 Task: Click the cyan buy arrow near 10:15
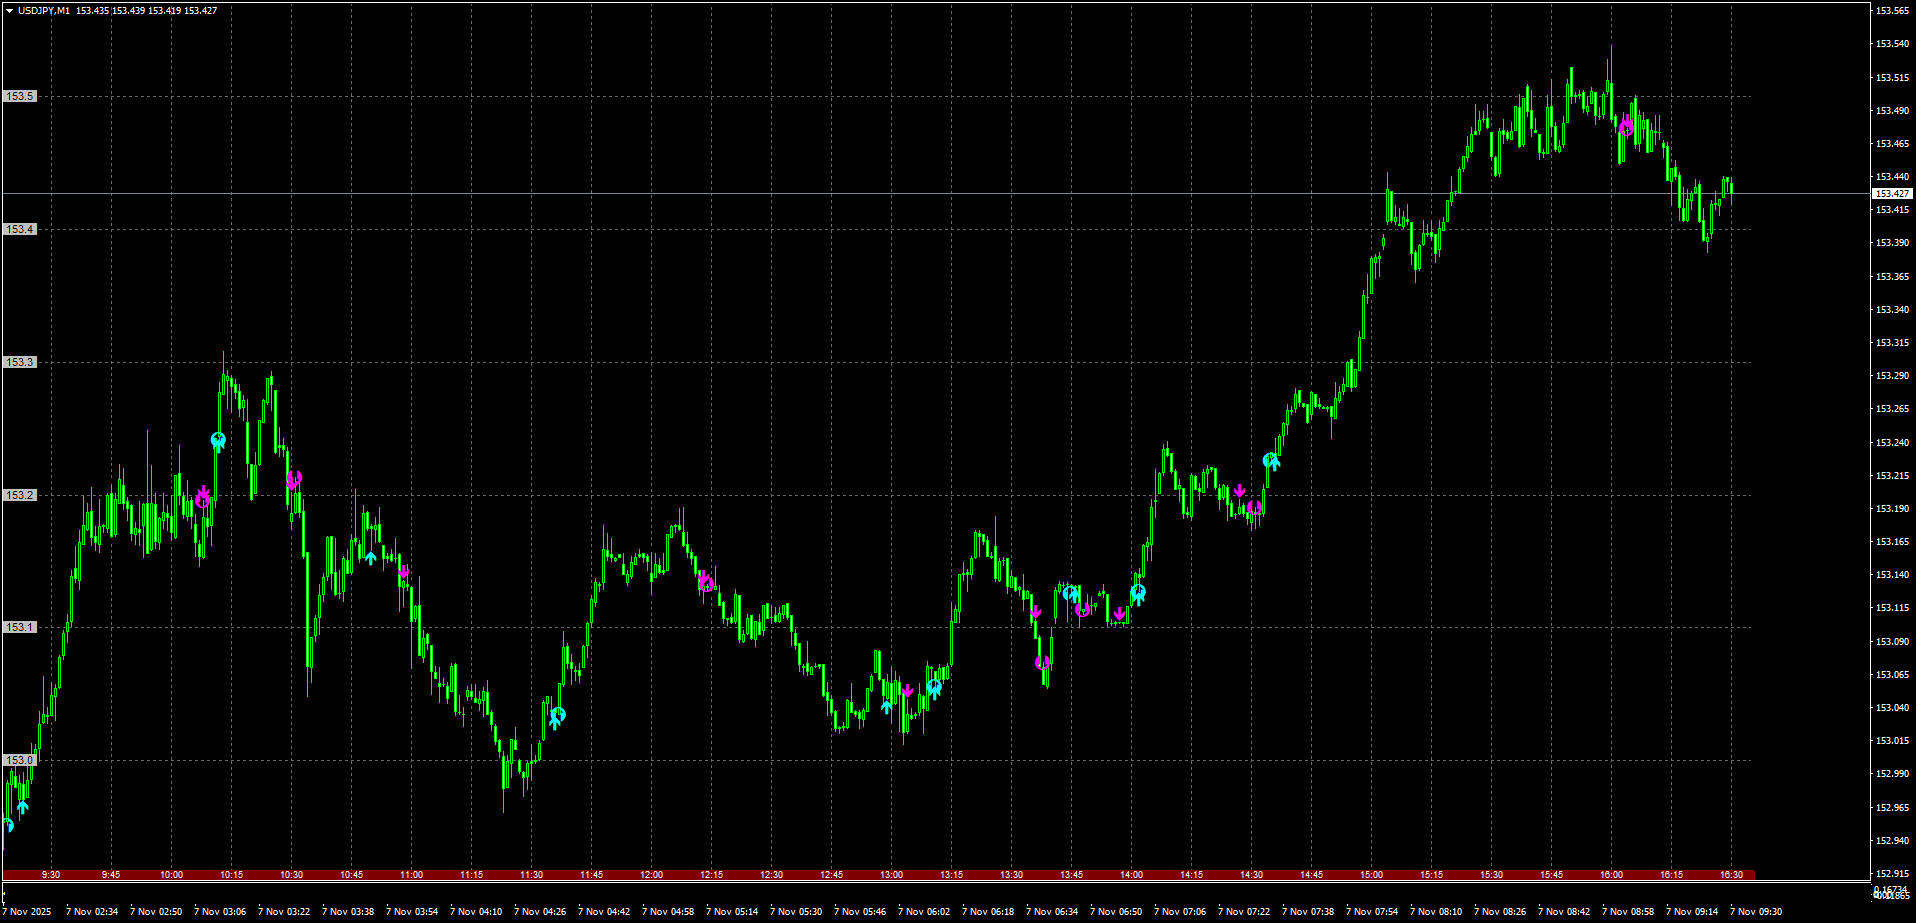point(218,441)
